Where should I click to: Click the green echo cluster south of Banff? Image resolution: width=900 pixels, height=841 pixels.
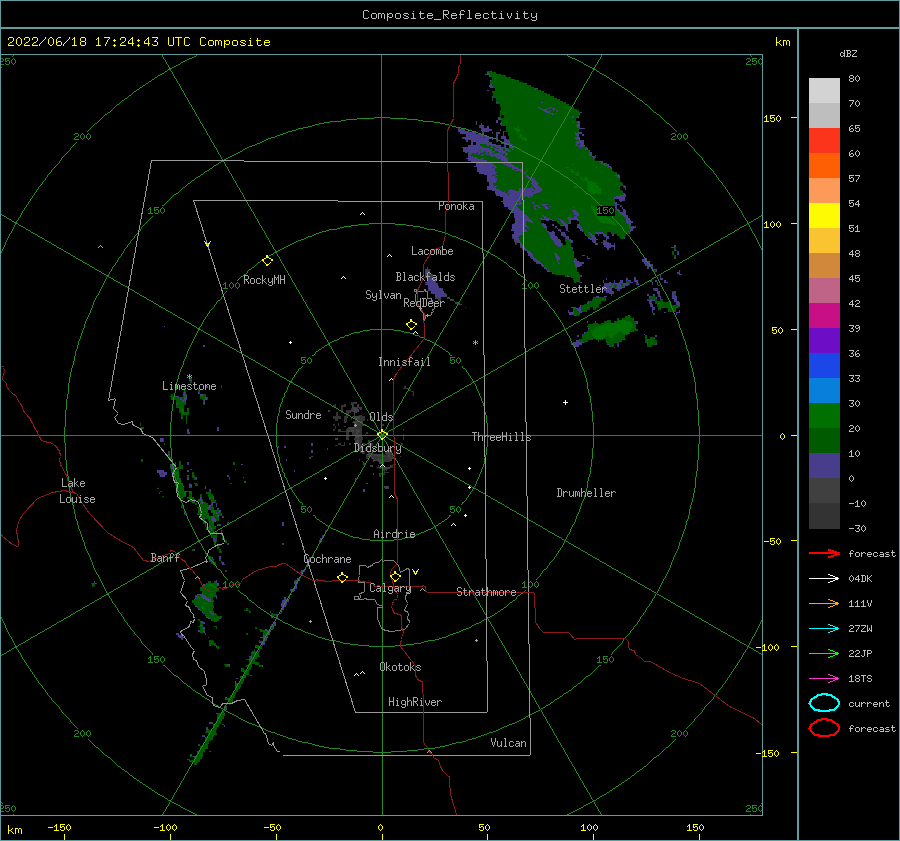coord(207,600)
